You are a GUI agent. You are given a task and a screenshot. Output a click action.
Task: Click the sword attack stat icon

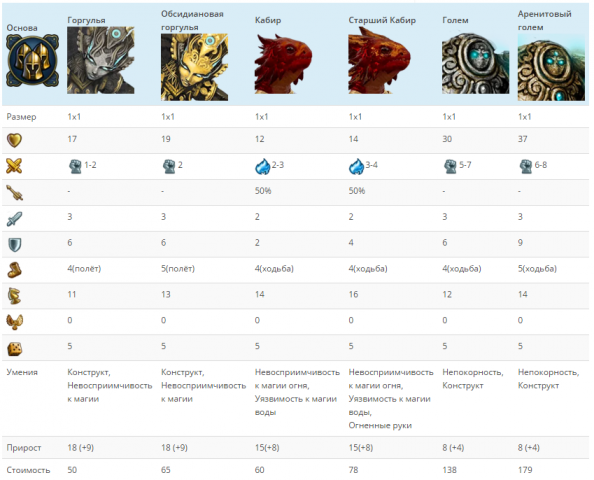click(x=14, y=219)
